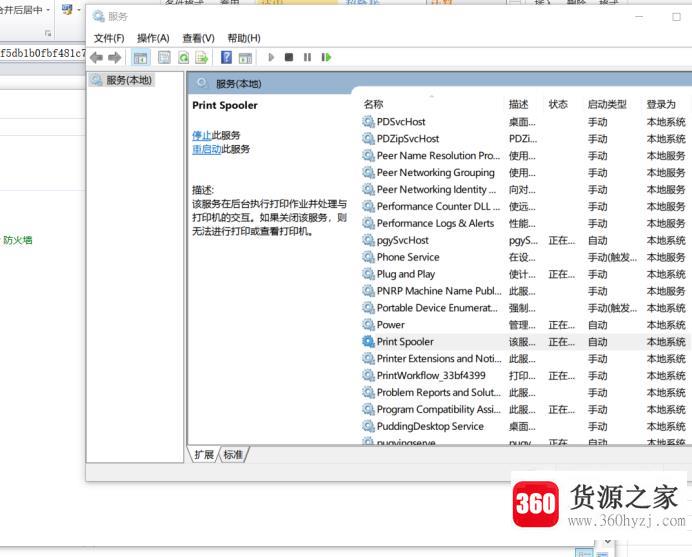Click the 停止 service link
Screen dimensions: 692x557
[202, 135]
